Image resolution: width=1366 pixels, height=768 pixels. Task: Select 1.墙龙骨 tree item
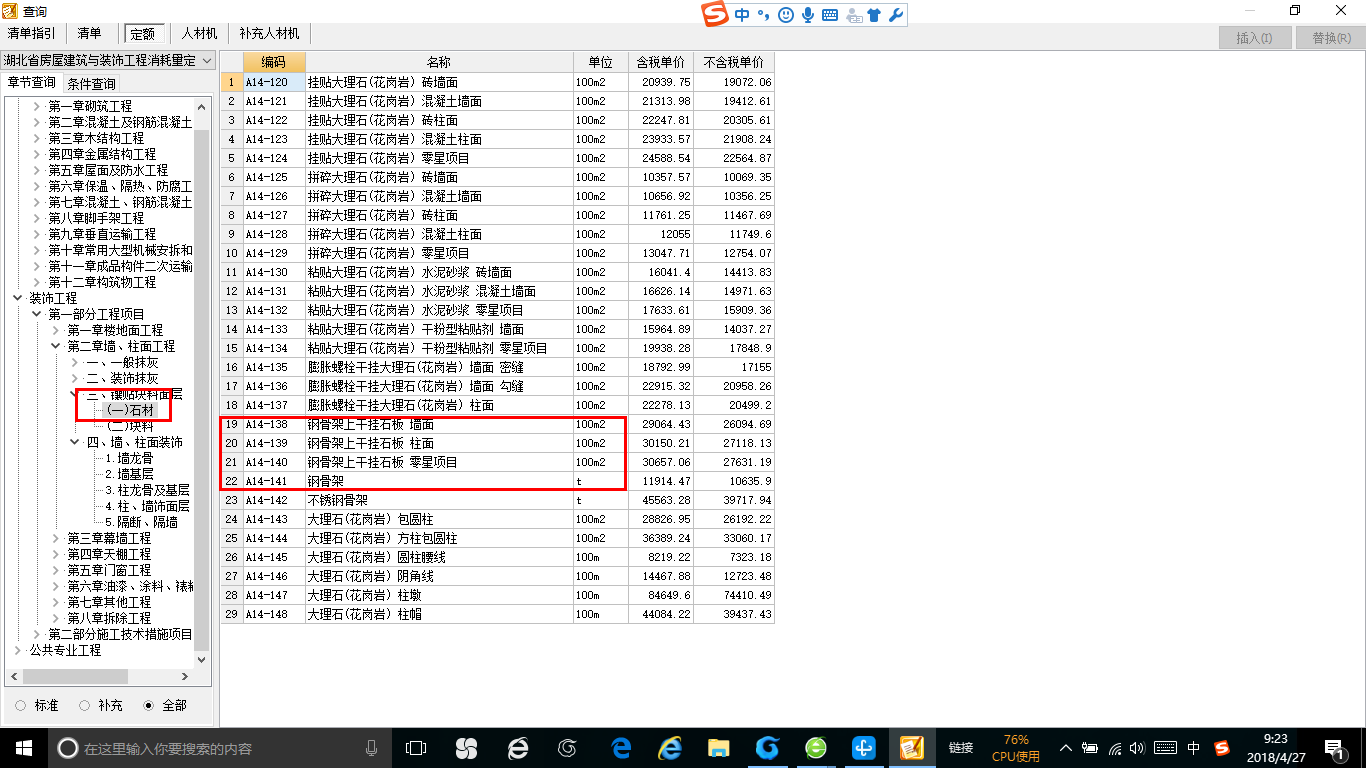[x=130, y=458]
